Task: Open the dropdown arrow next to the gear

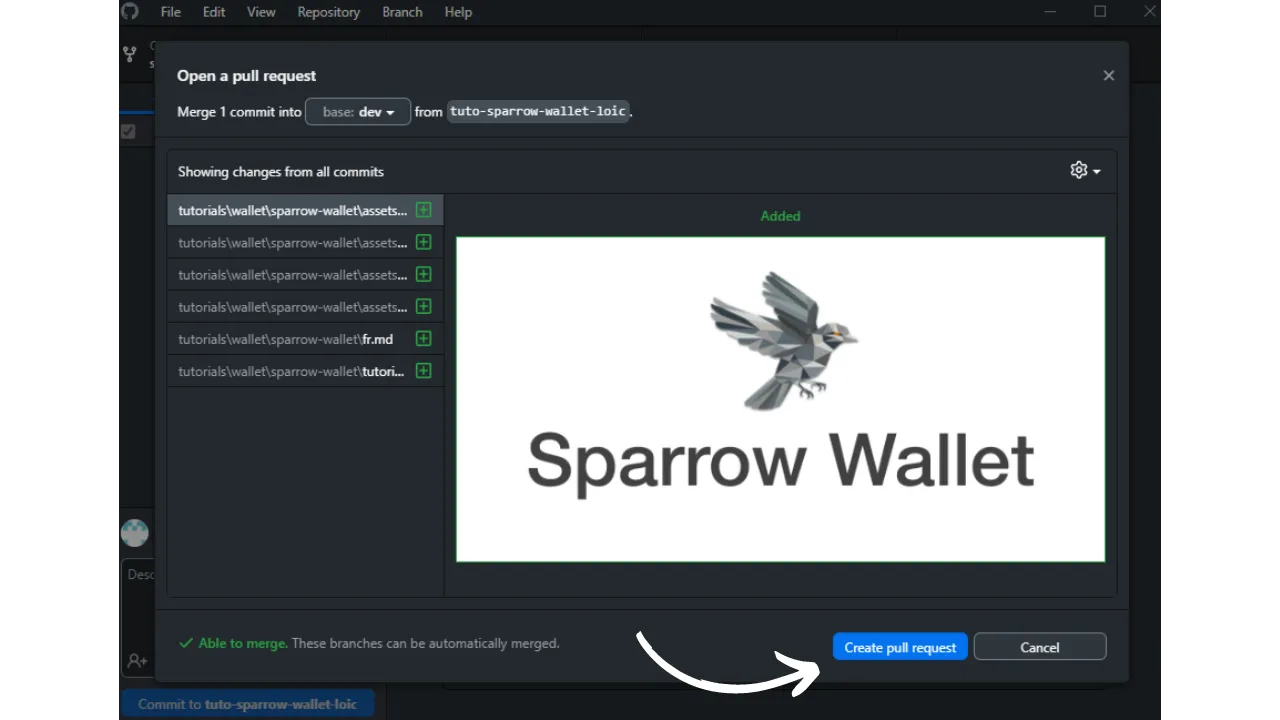Action: (1097, 171)
